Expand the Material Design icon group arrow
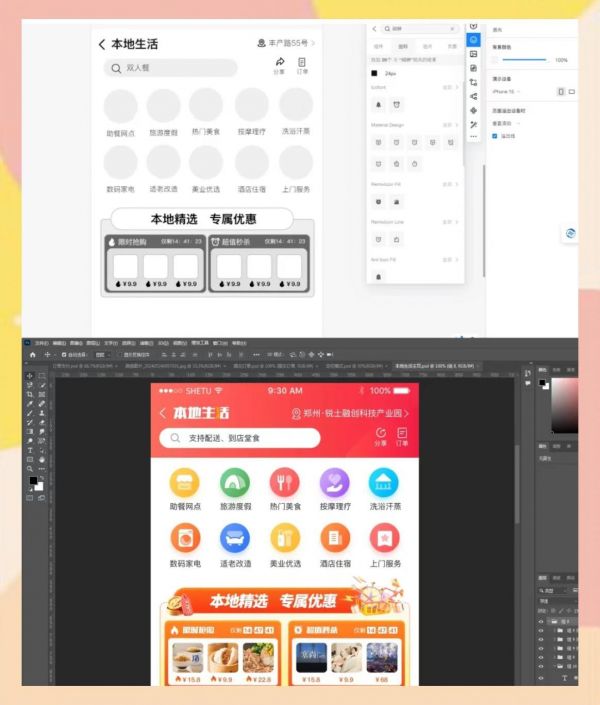Viewport: 600px width, 705px height. [457, 125]
